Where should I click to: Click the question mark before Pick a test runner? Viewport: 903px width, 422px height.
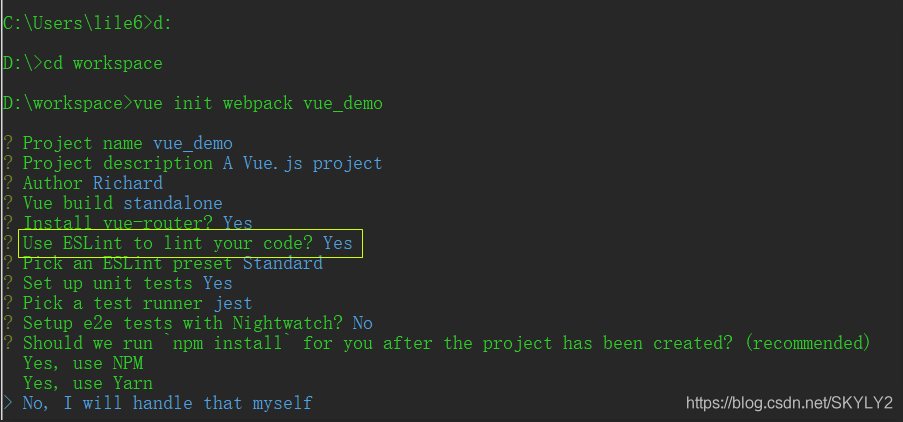pyautogui.click(x=7, y=303)
